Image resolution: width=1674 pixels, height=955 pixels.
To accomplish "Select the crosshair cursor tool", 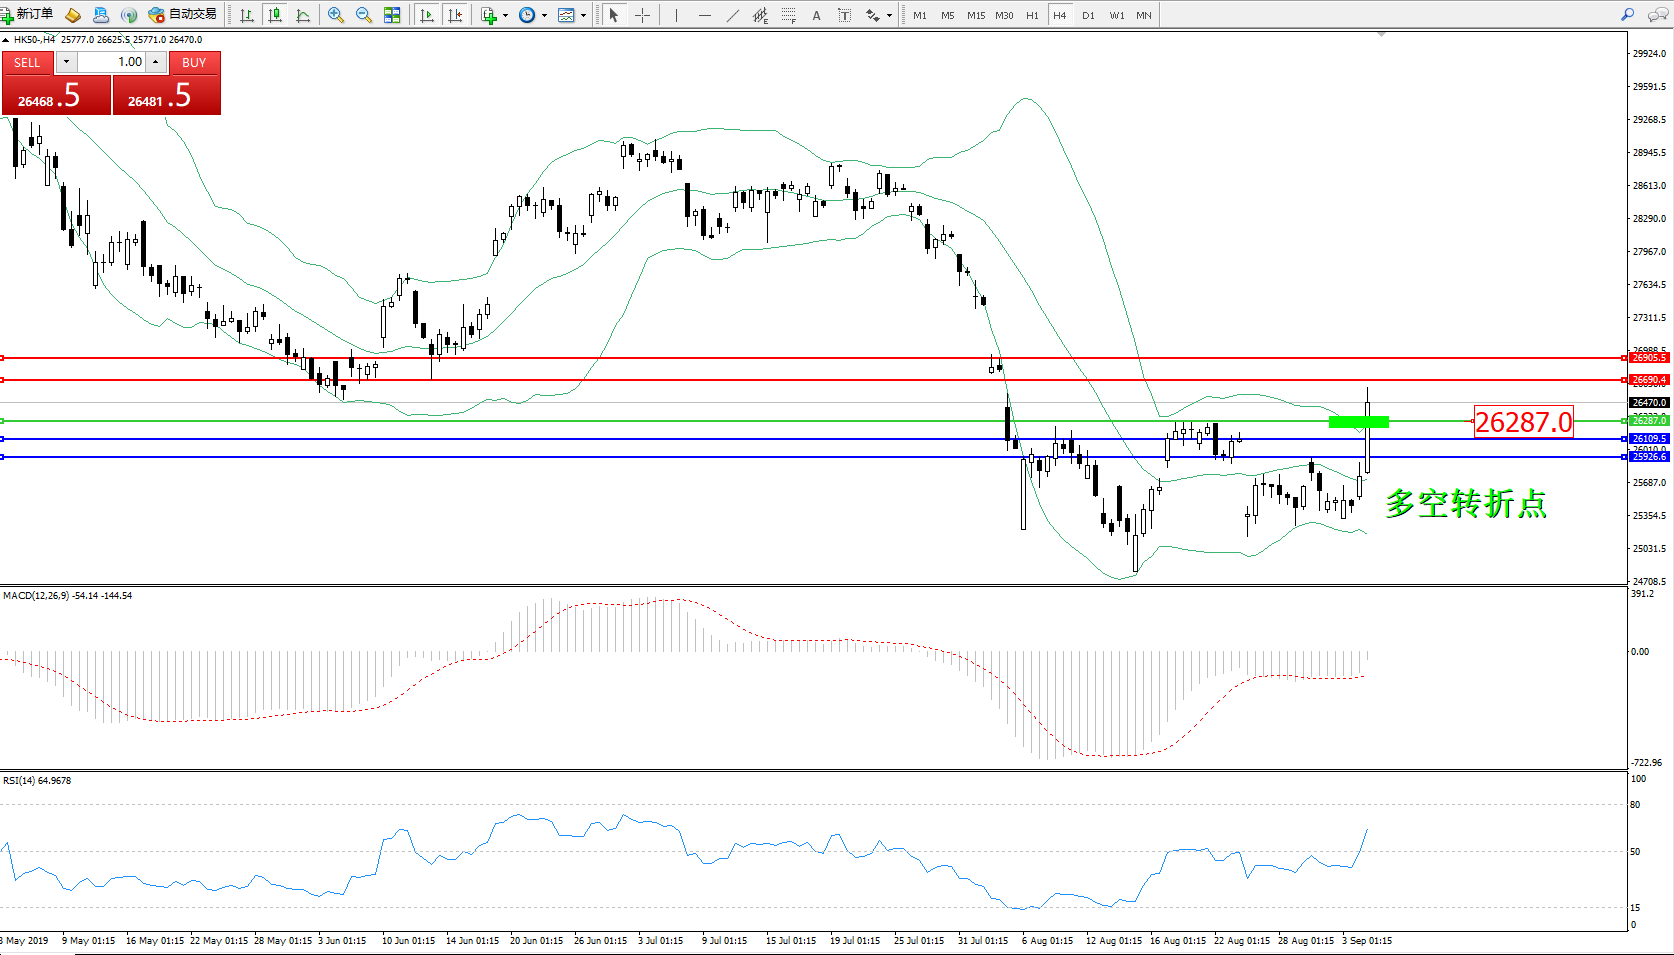I will [642, 15].
